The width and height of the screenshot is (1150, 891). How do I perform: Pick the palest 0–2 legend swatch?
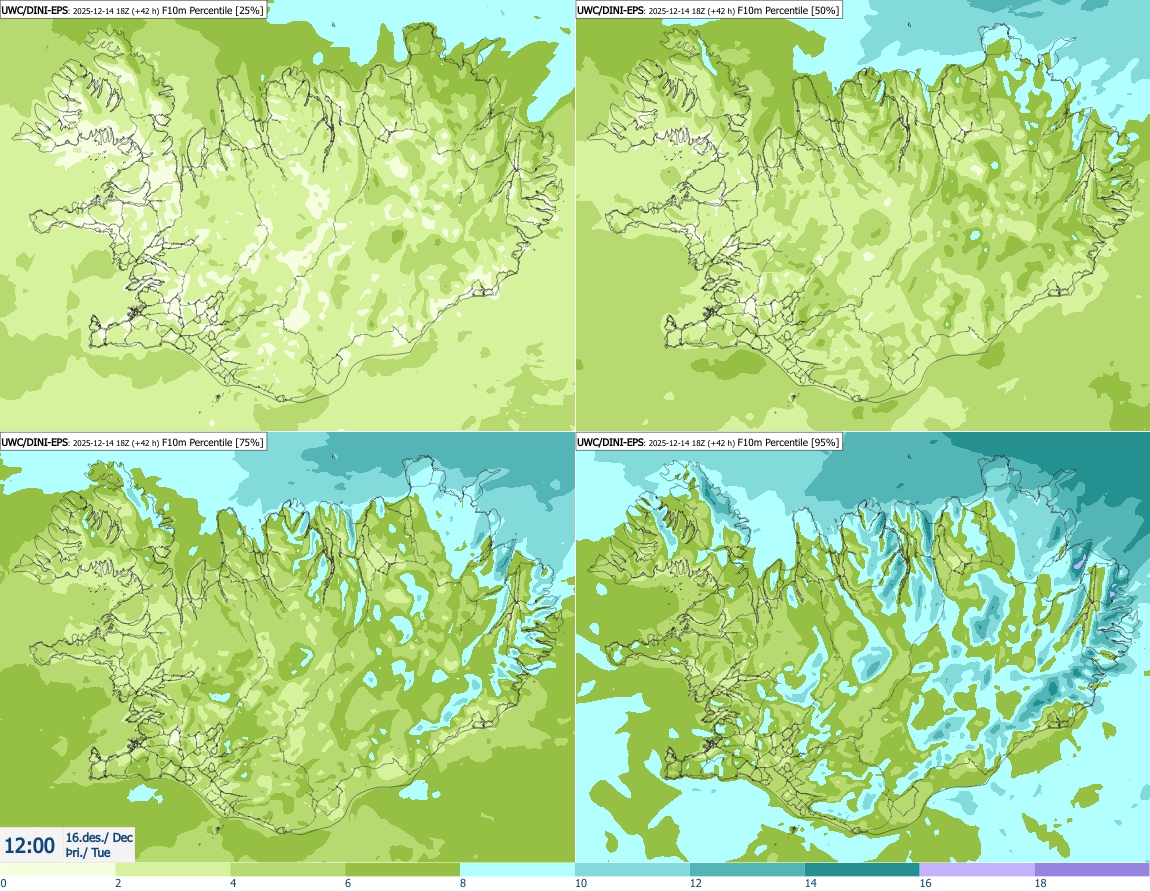[x=57, y=870]
